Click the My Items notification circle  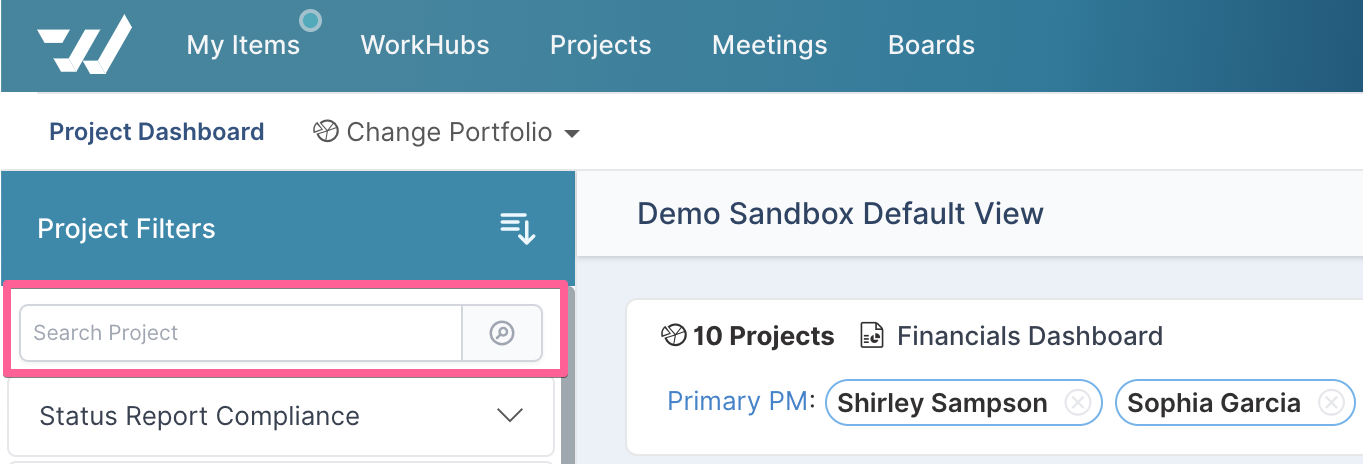311,20
